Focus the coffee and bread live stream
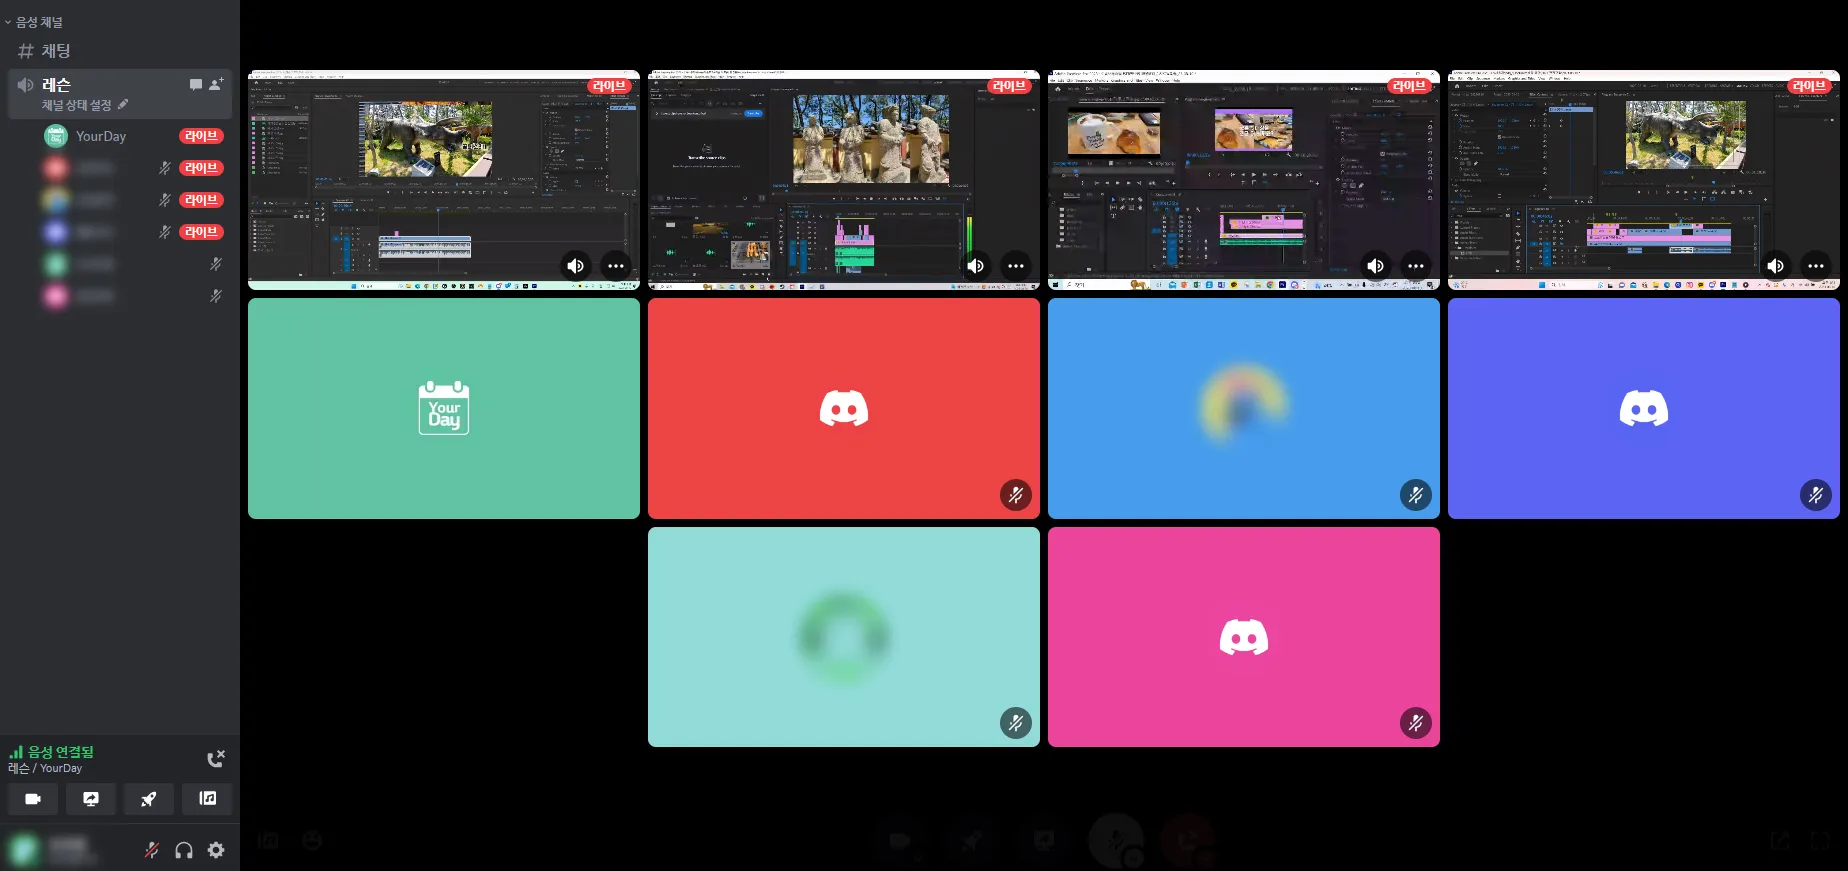 (1244, 180)
